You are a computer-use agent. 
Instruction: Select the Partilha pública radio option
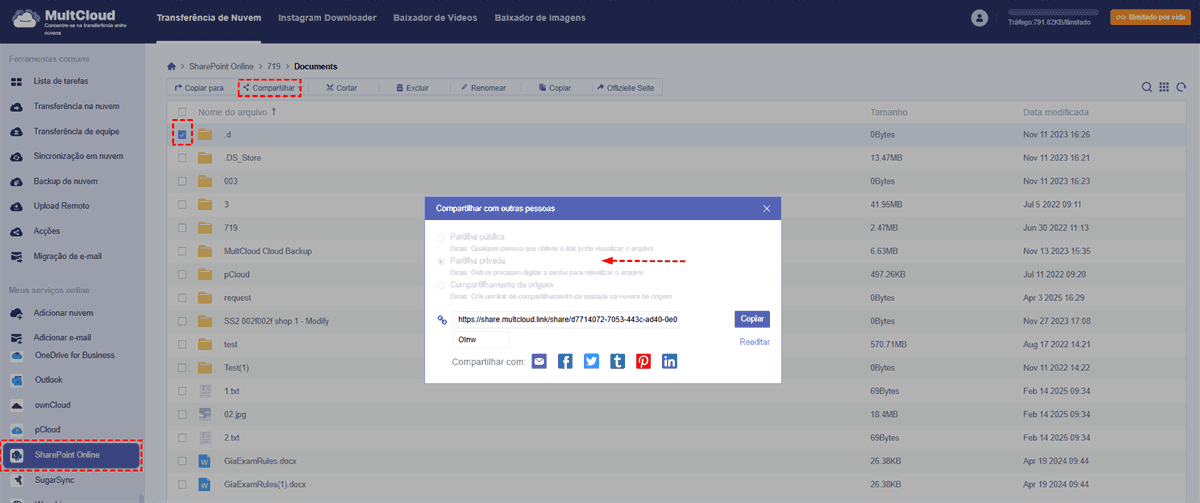(x=440, y=237)
